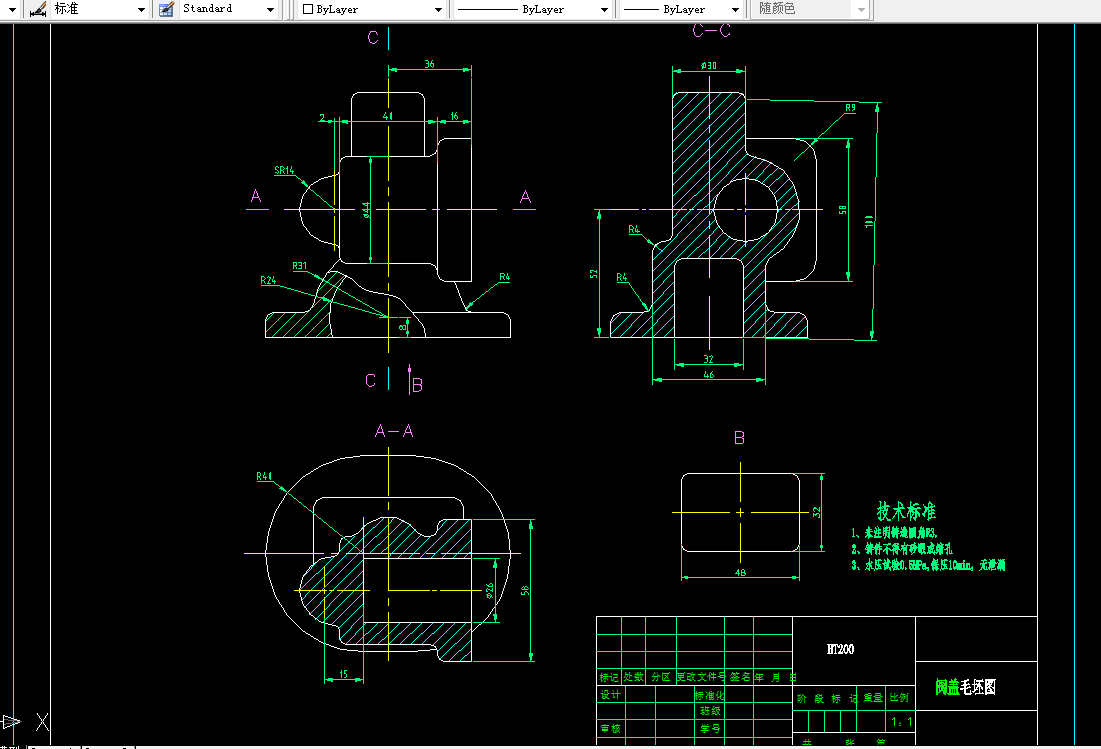Select the 审核 title block cell
The width and height of the screenshot is (1101, 749).
(x=609, y=728)
